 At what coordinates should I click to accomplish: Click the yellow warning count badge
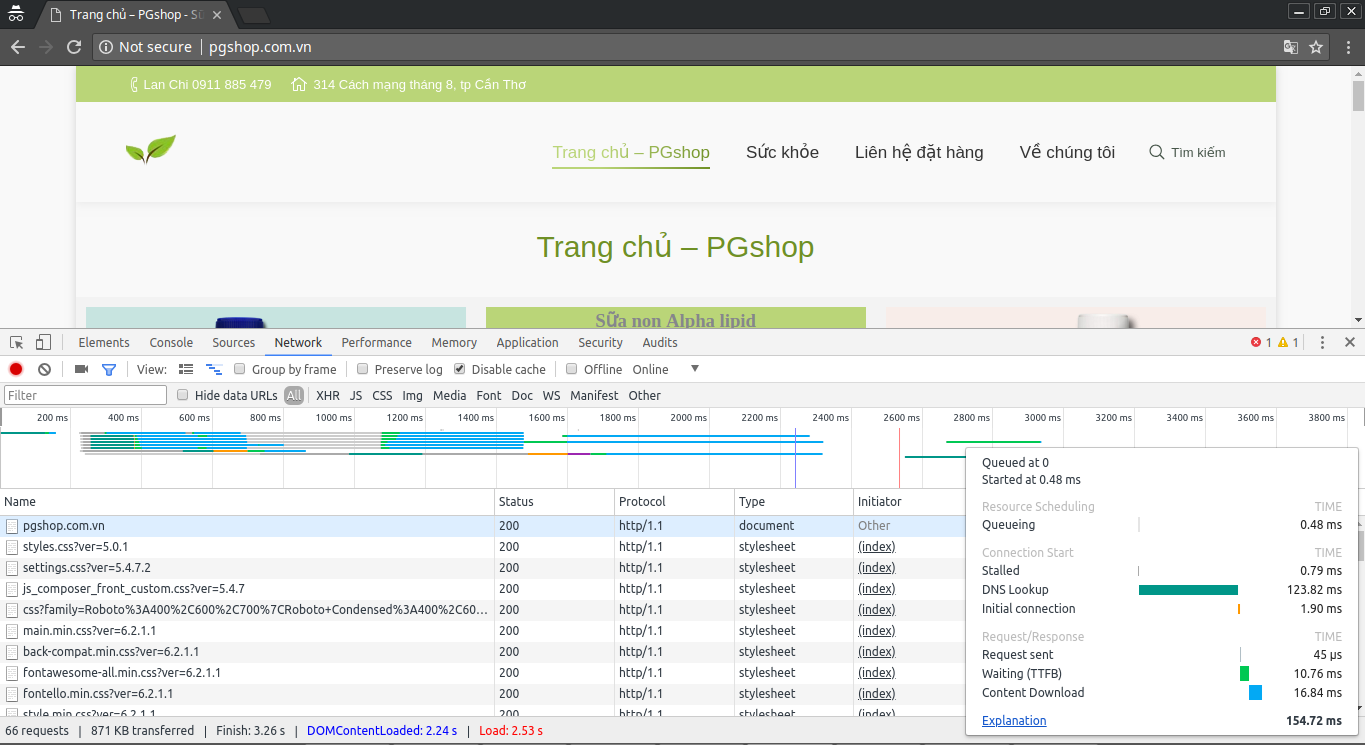click(1288, 342)
